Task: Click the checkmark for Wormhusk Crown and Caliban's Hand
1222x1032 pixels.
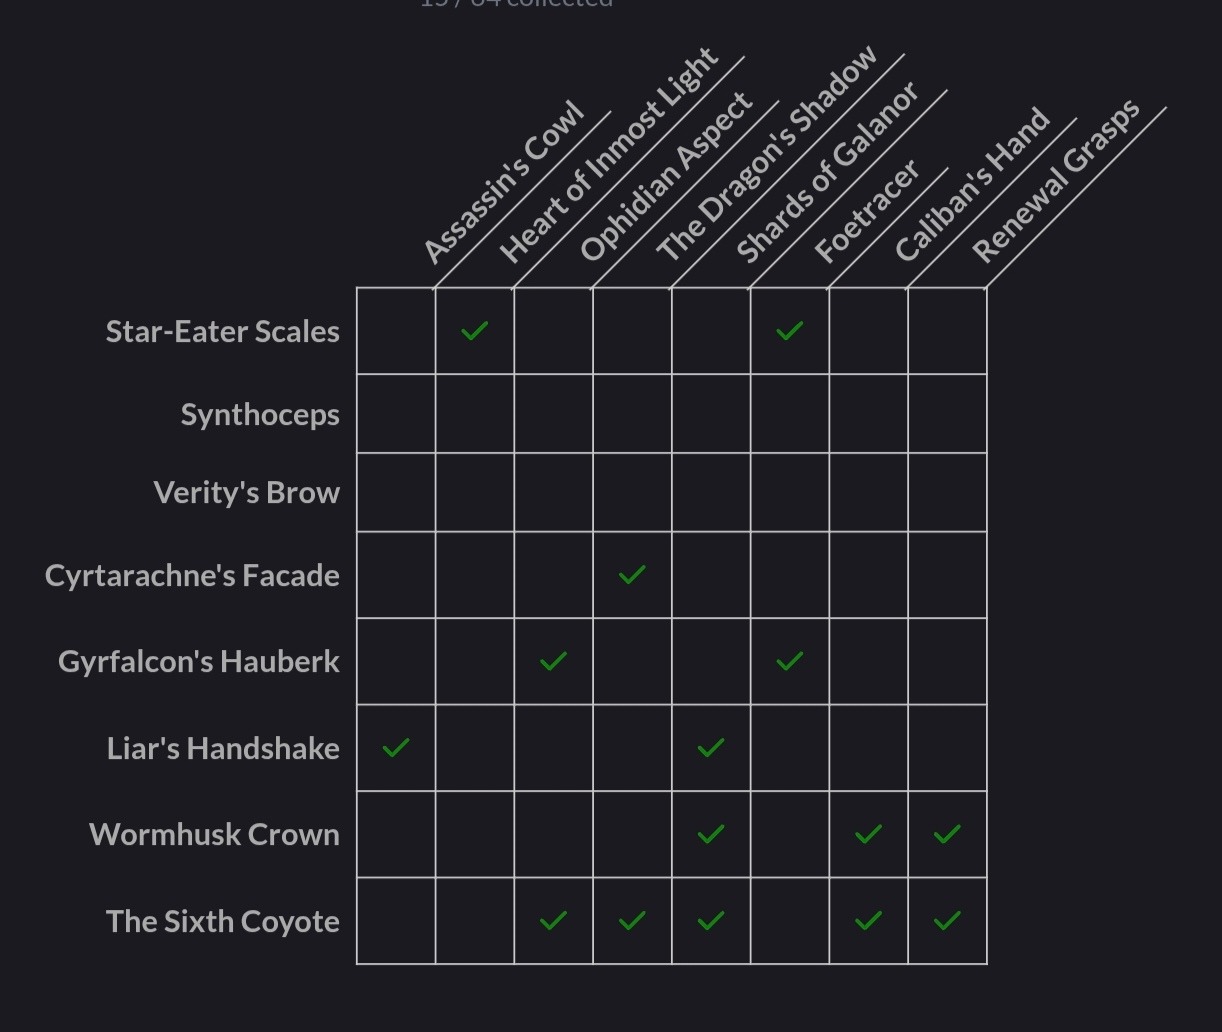Action: [x=869, y=833]
